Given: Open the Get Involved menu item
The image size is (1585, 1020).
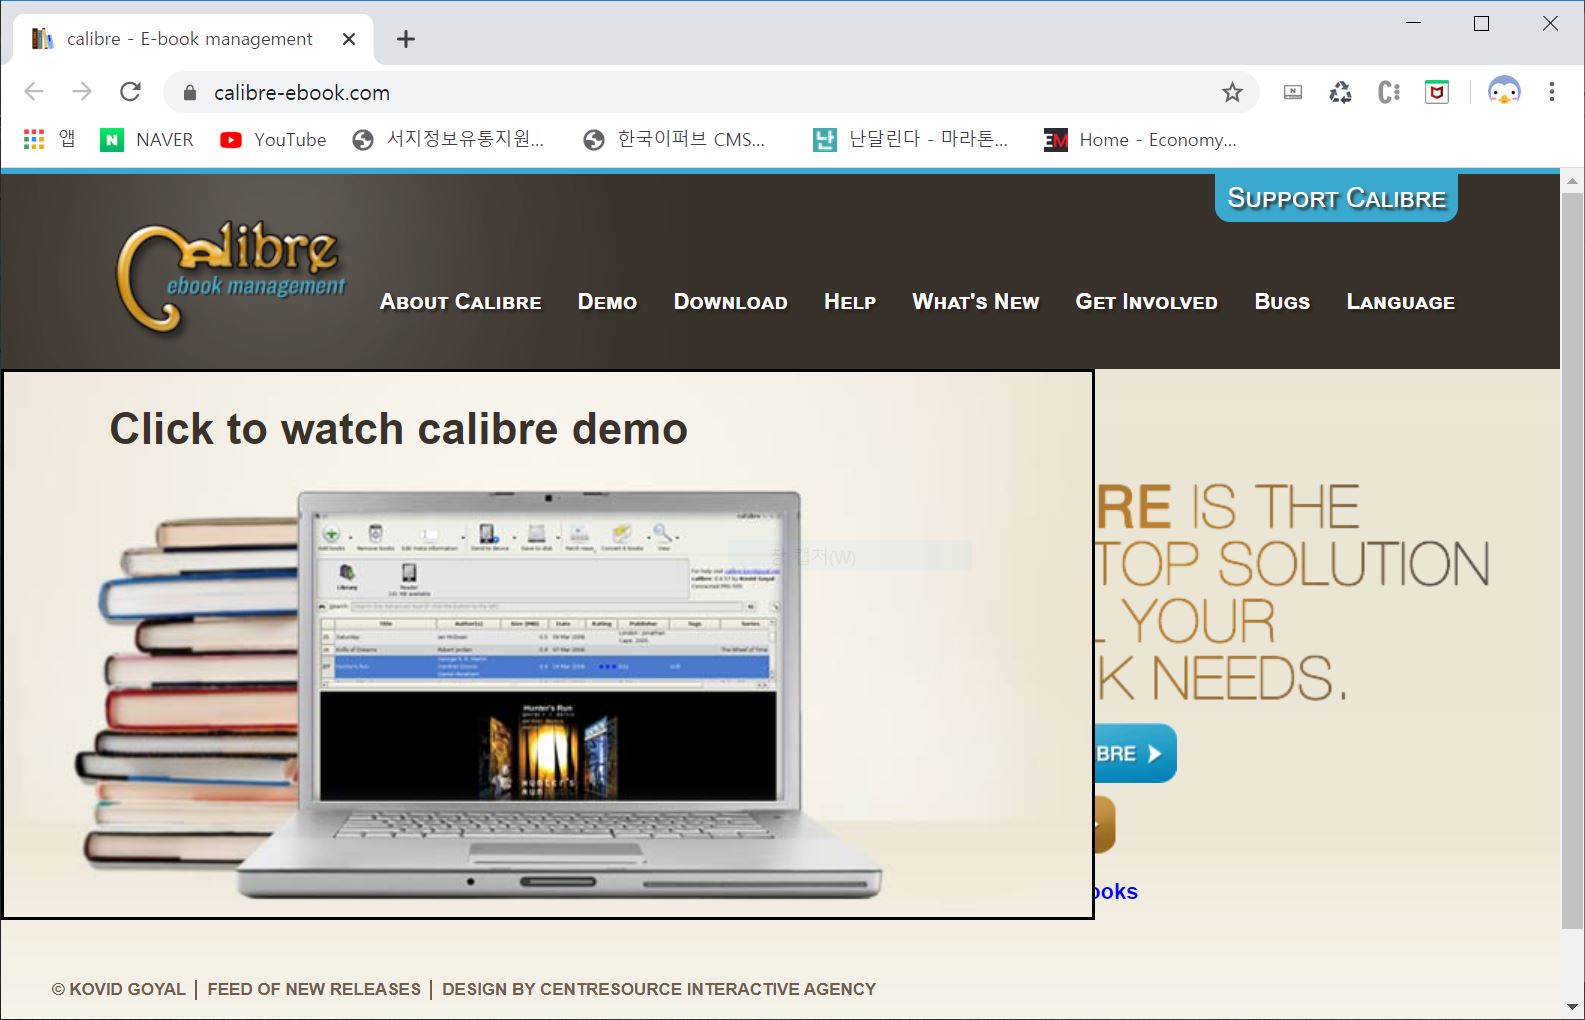Looking at the screenshot, I should [x=1146, y=302].
